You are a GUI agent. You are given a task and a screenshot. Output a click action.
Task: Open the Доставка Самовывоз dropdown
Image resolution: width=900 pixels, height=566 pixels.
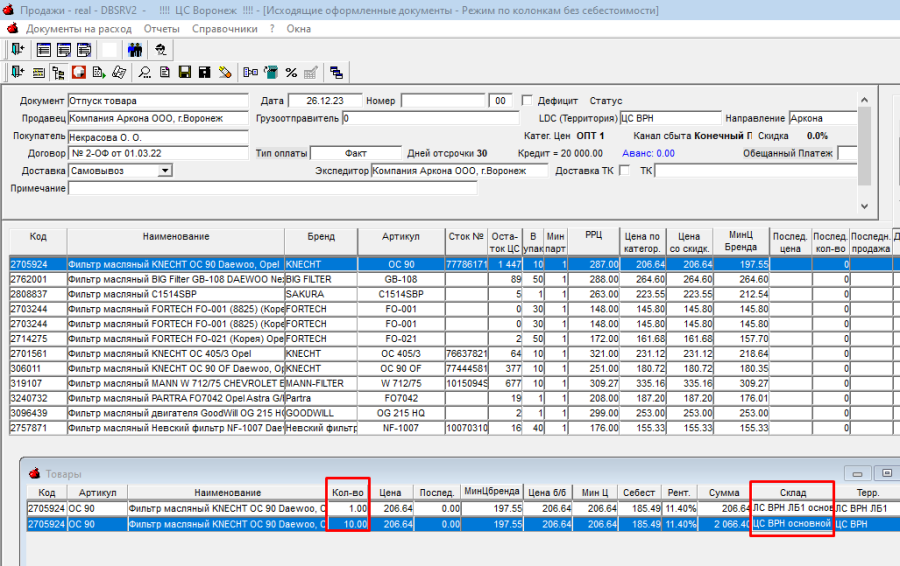[165, 170]
